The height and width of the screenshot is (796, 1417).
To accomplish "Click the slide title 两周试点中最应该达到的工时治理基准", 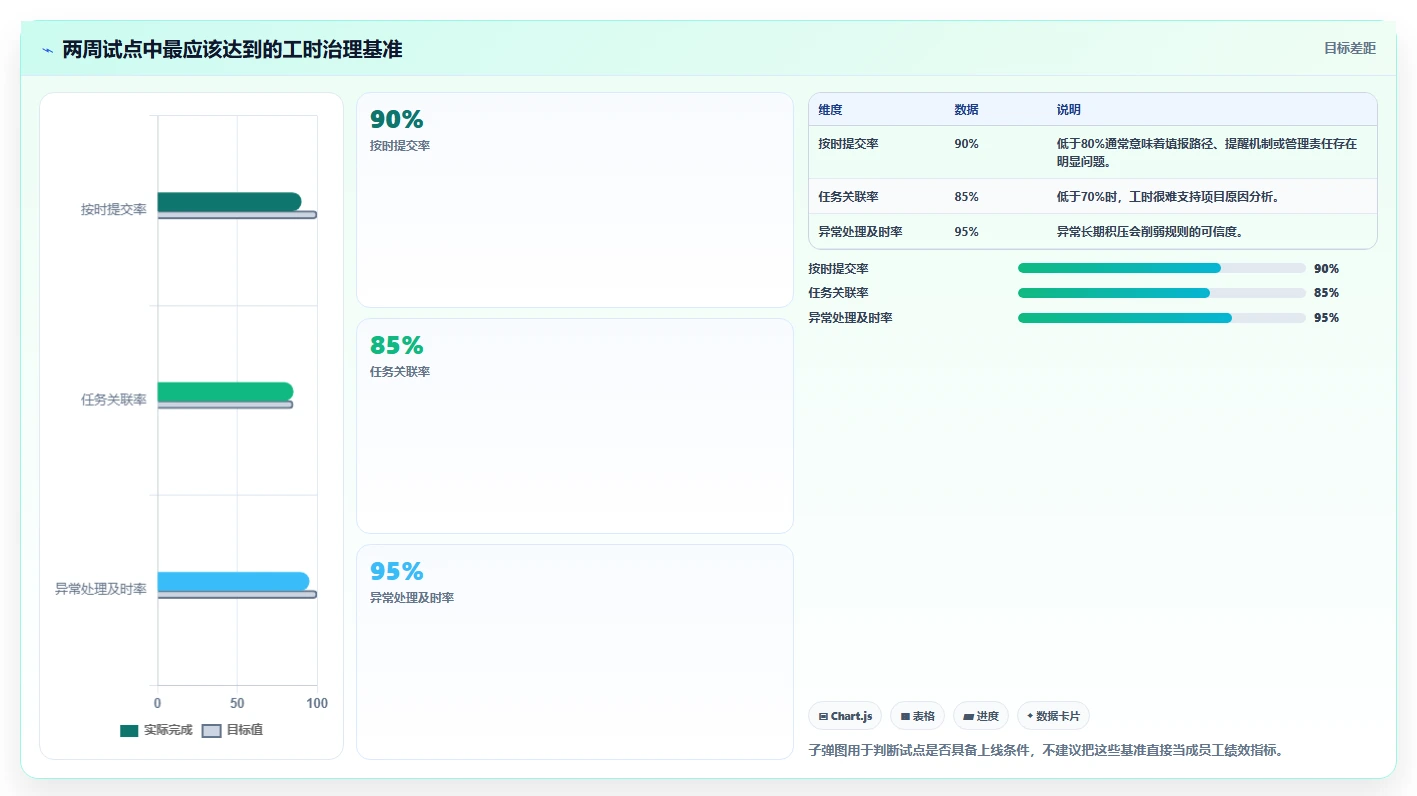I will pyautogui.click(x=232, y=49).
